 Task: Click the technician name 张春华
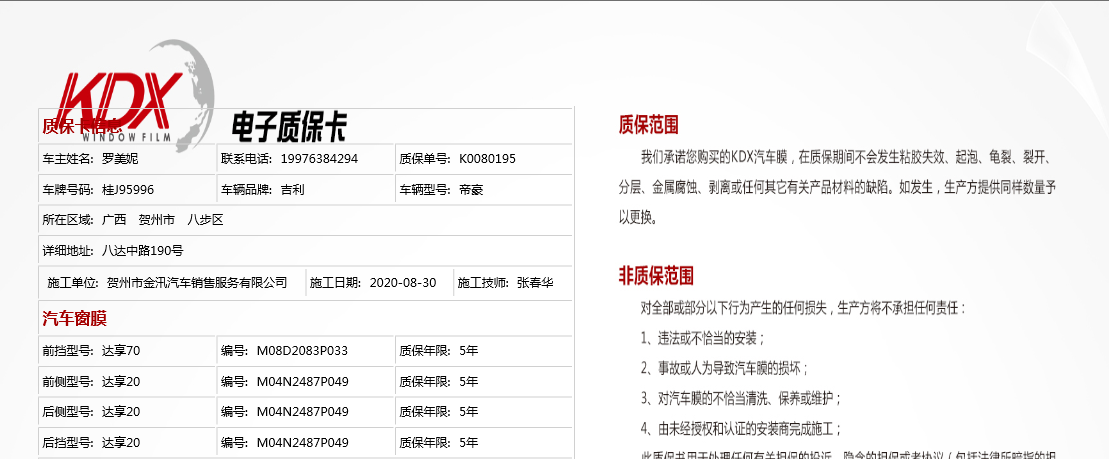pyautogui.click(x=534, y=282)
